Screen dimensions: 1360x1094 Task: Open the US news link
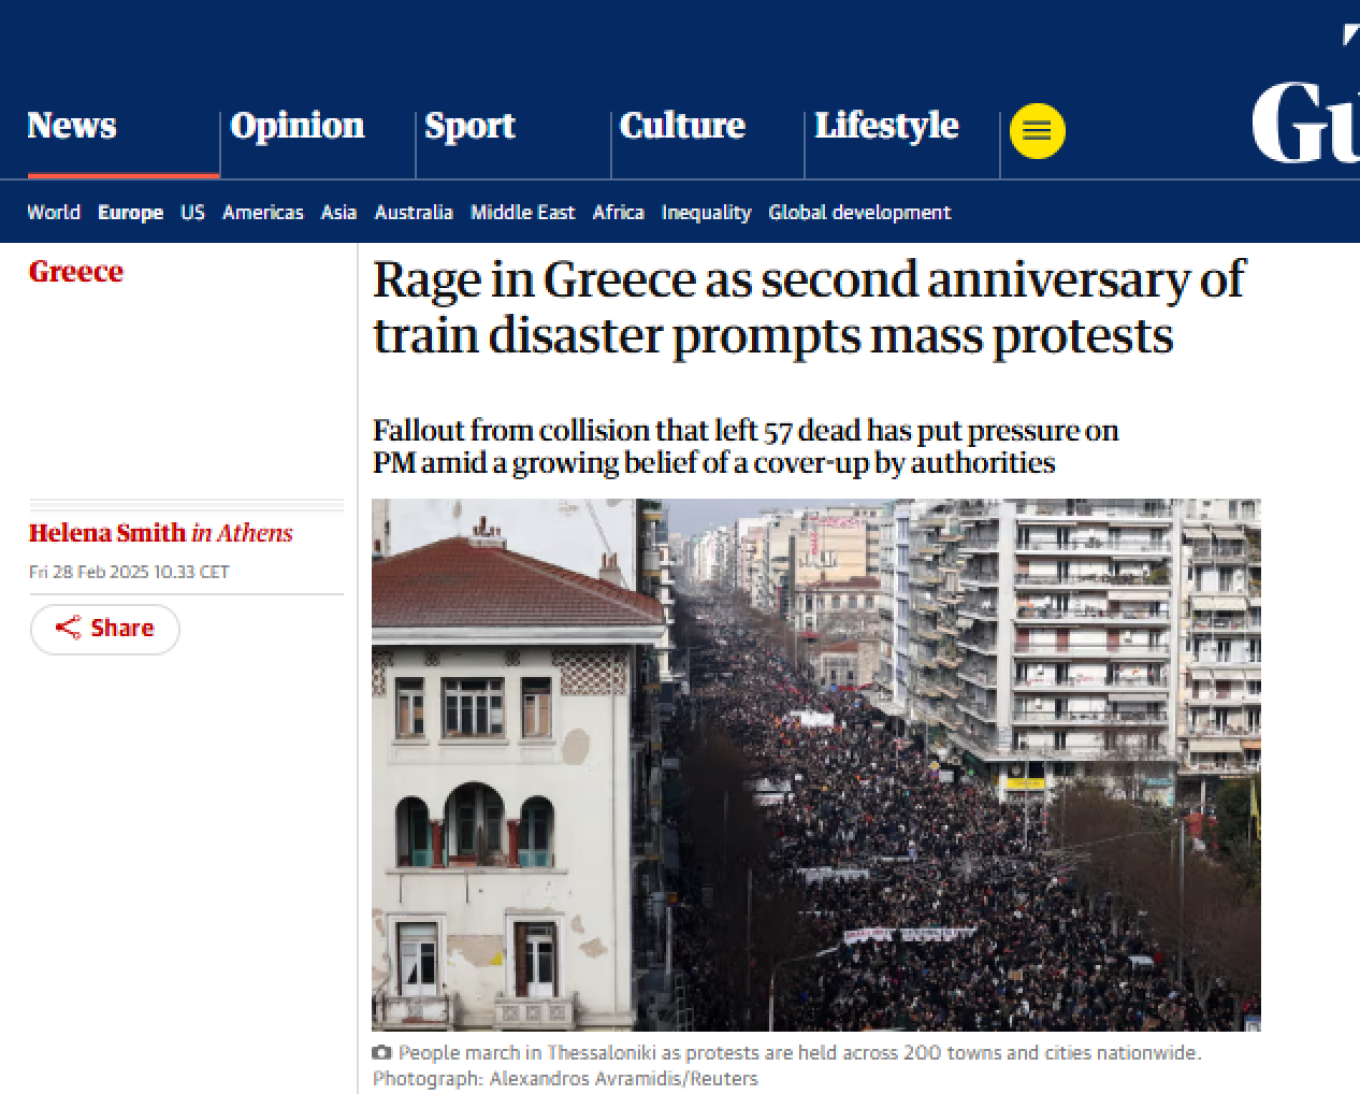tap(193, 212)
